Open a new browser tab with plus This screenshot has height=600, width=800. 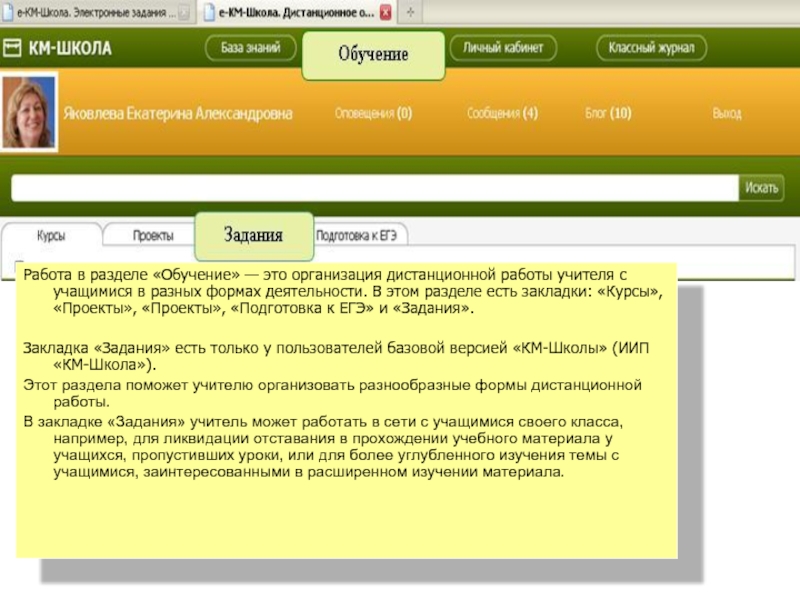click(410, 12)
